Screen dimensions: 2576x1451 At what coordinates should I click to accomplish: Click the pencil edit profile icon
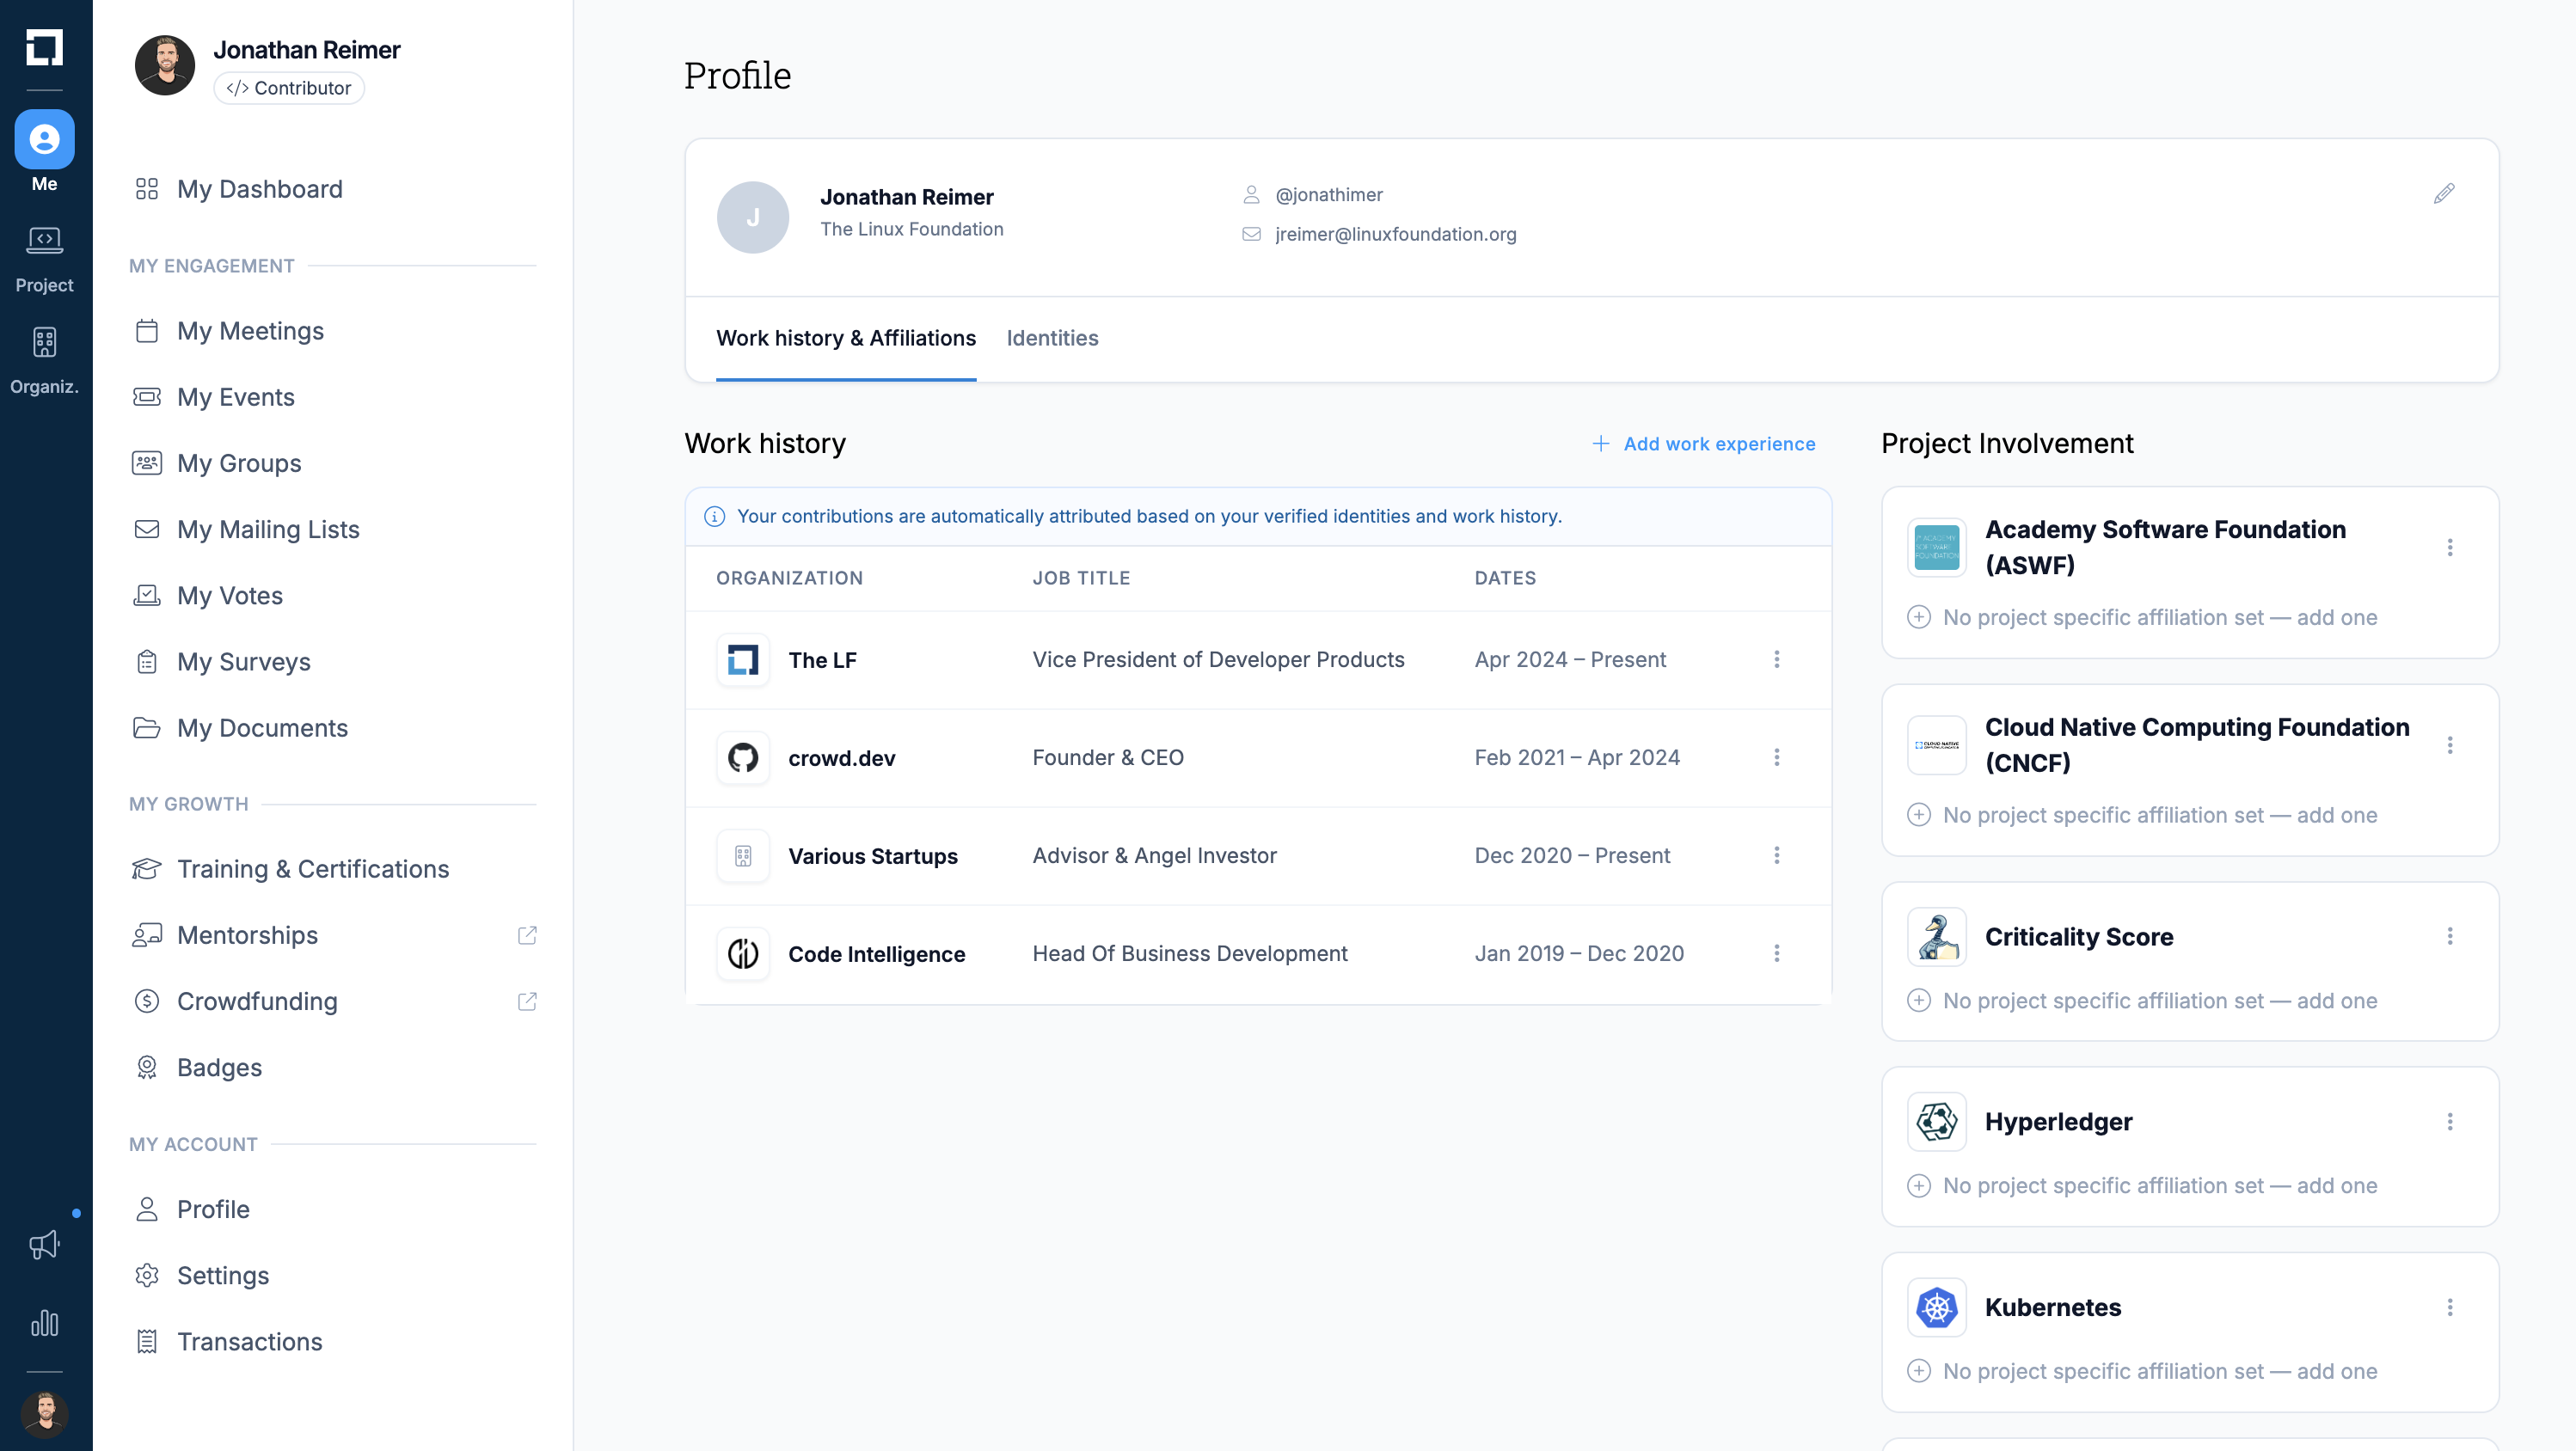point(2443,194)
